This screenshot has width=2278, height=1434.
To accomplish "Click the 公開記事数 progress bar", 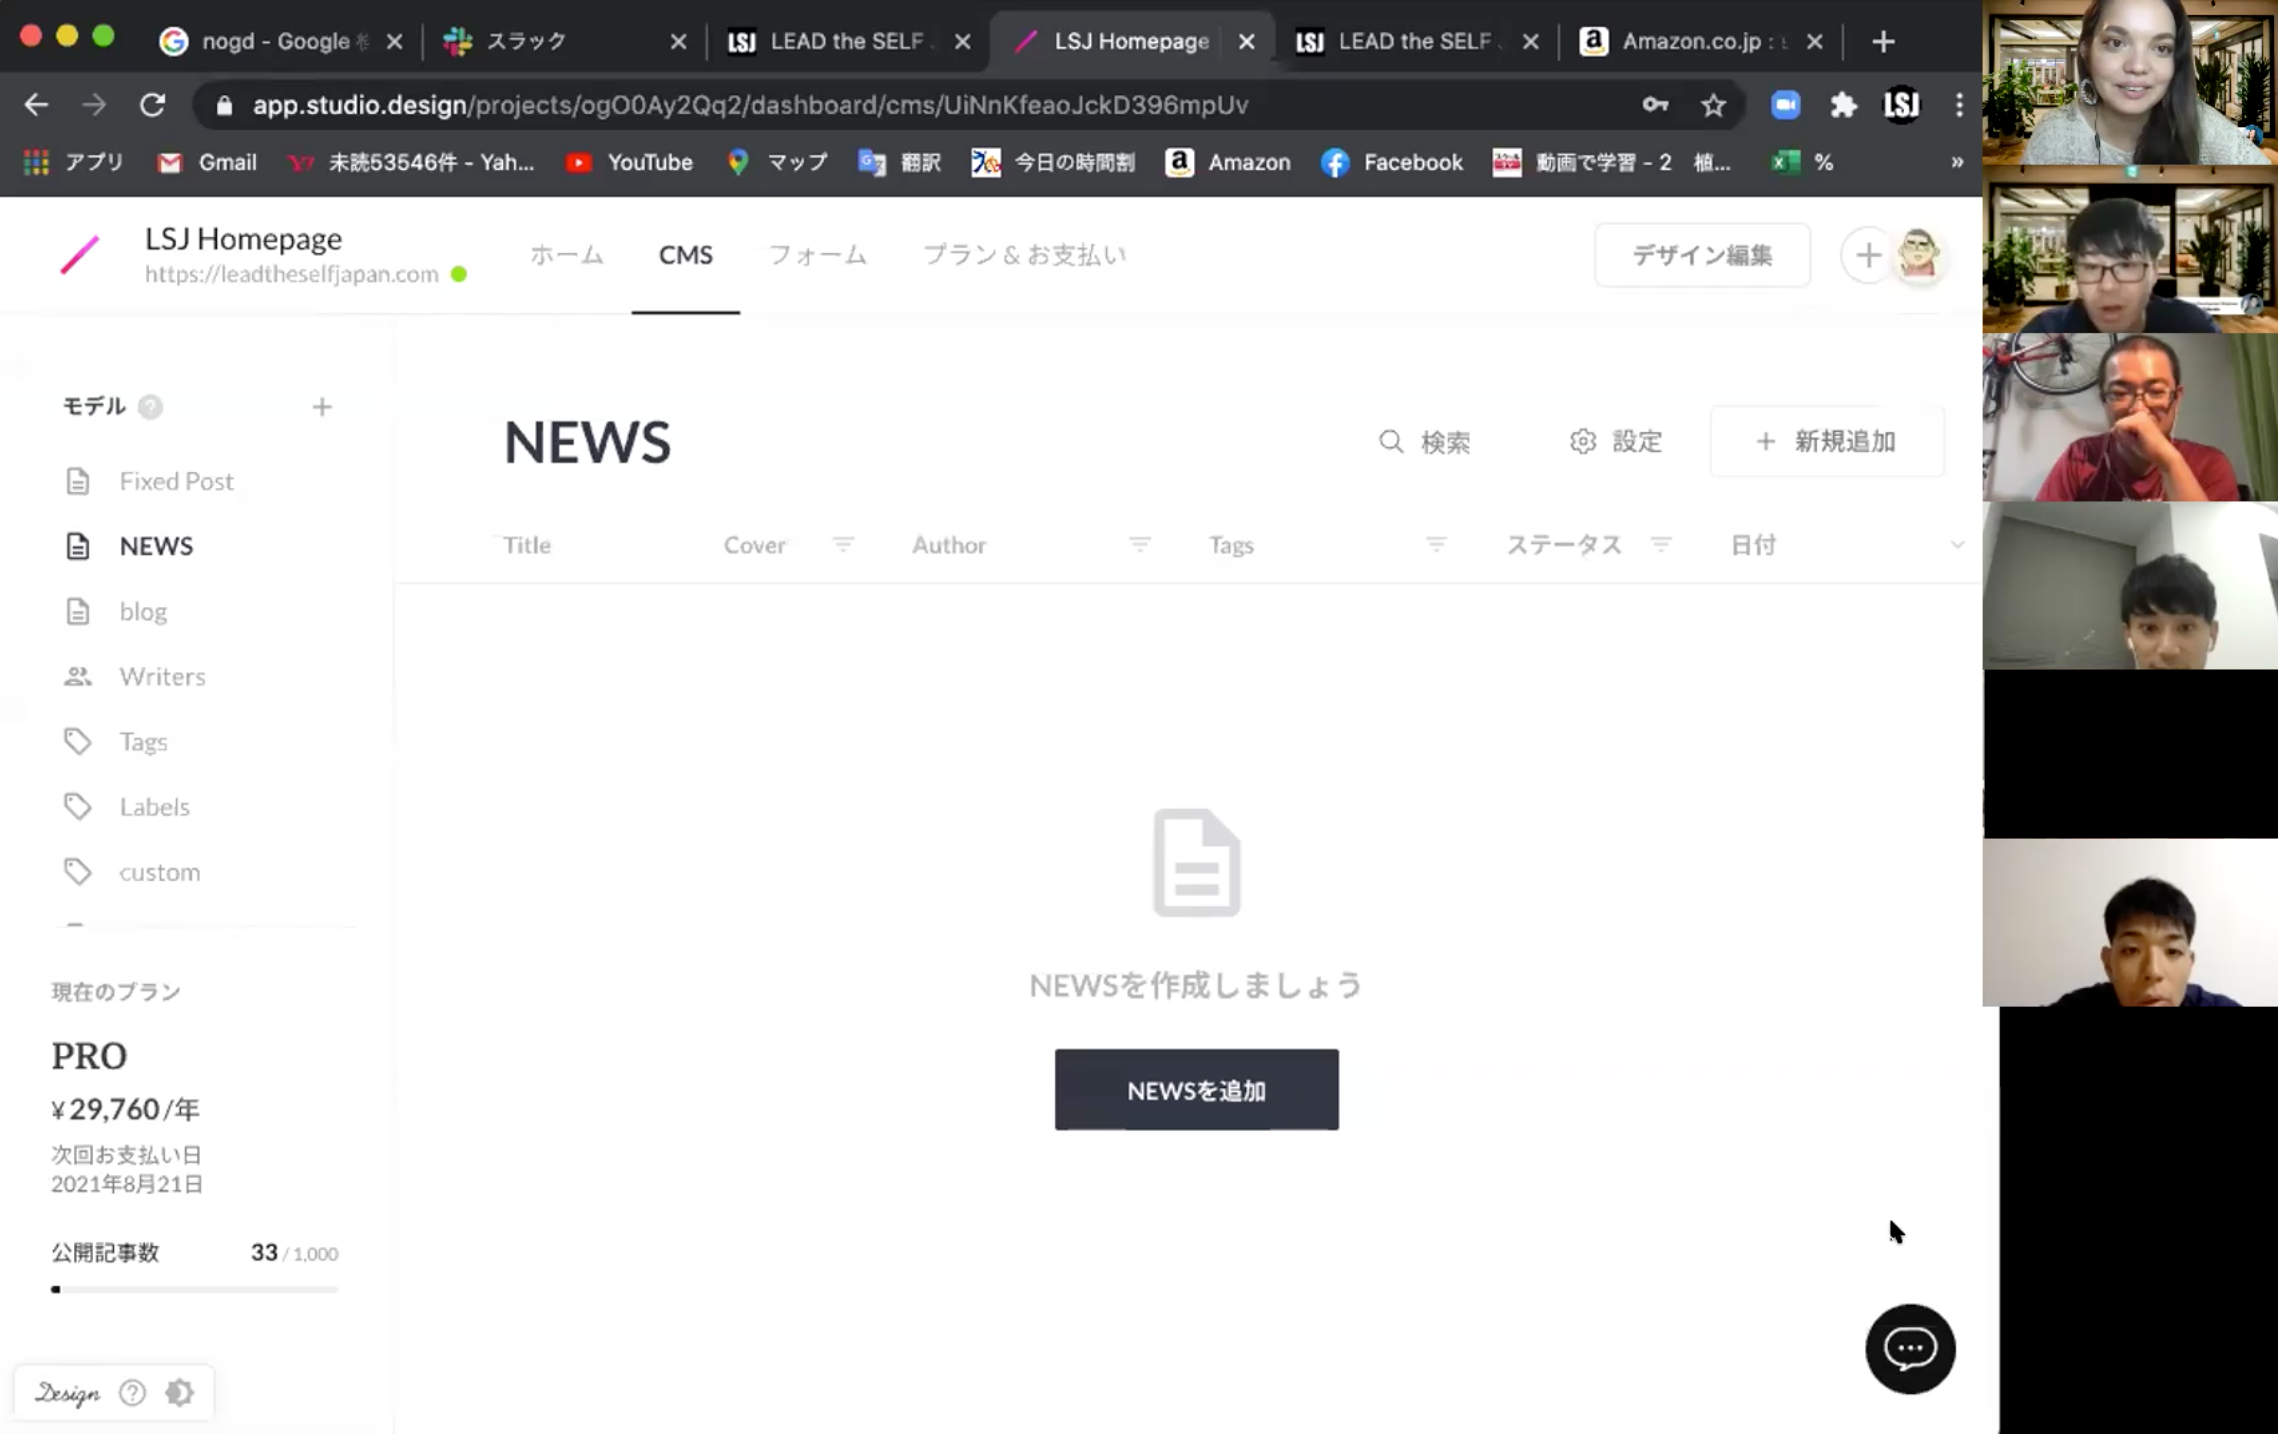I will pos(195,1289).
